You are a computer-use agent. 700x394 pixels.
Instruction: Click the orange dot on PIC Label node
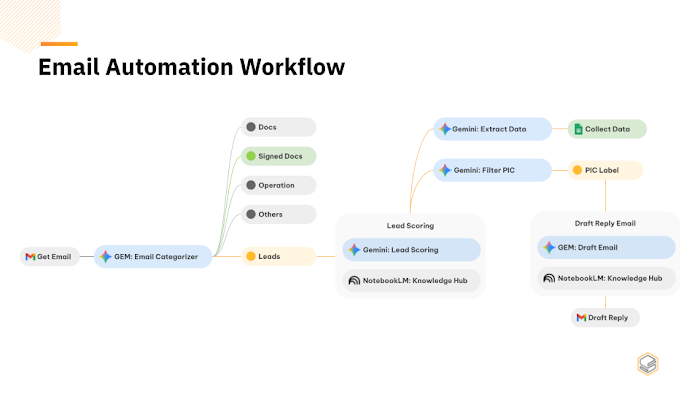click(x=577, y=170)
